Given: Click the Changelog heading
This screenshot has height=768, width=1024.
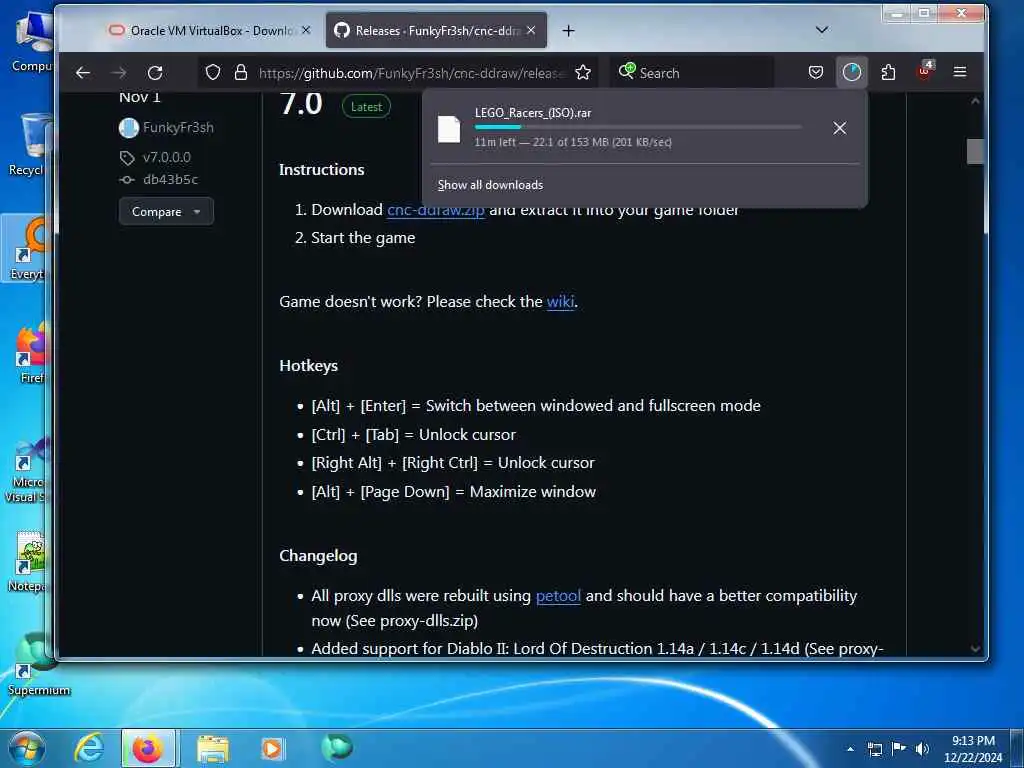Looking at the screenshot, I should click(x=318, y=556).
